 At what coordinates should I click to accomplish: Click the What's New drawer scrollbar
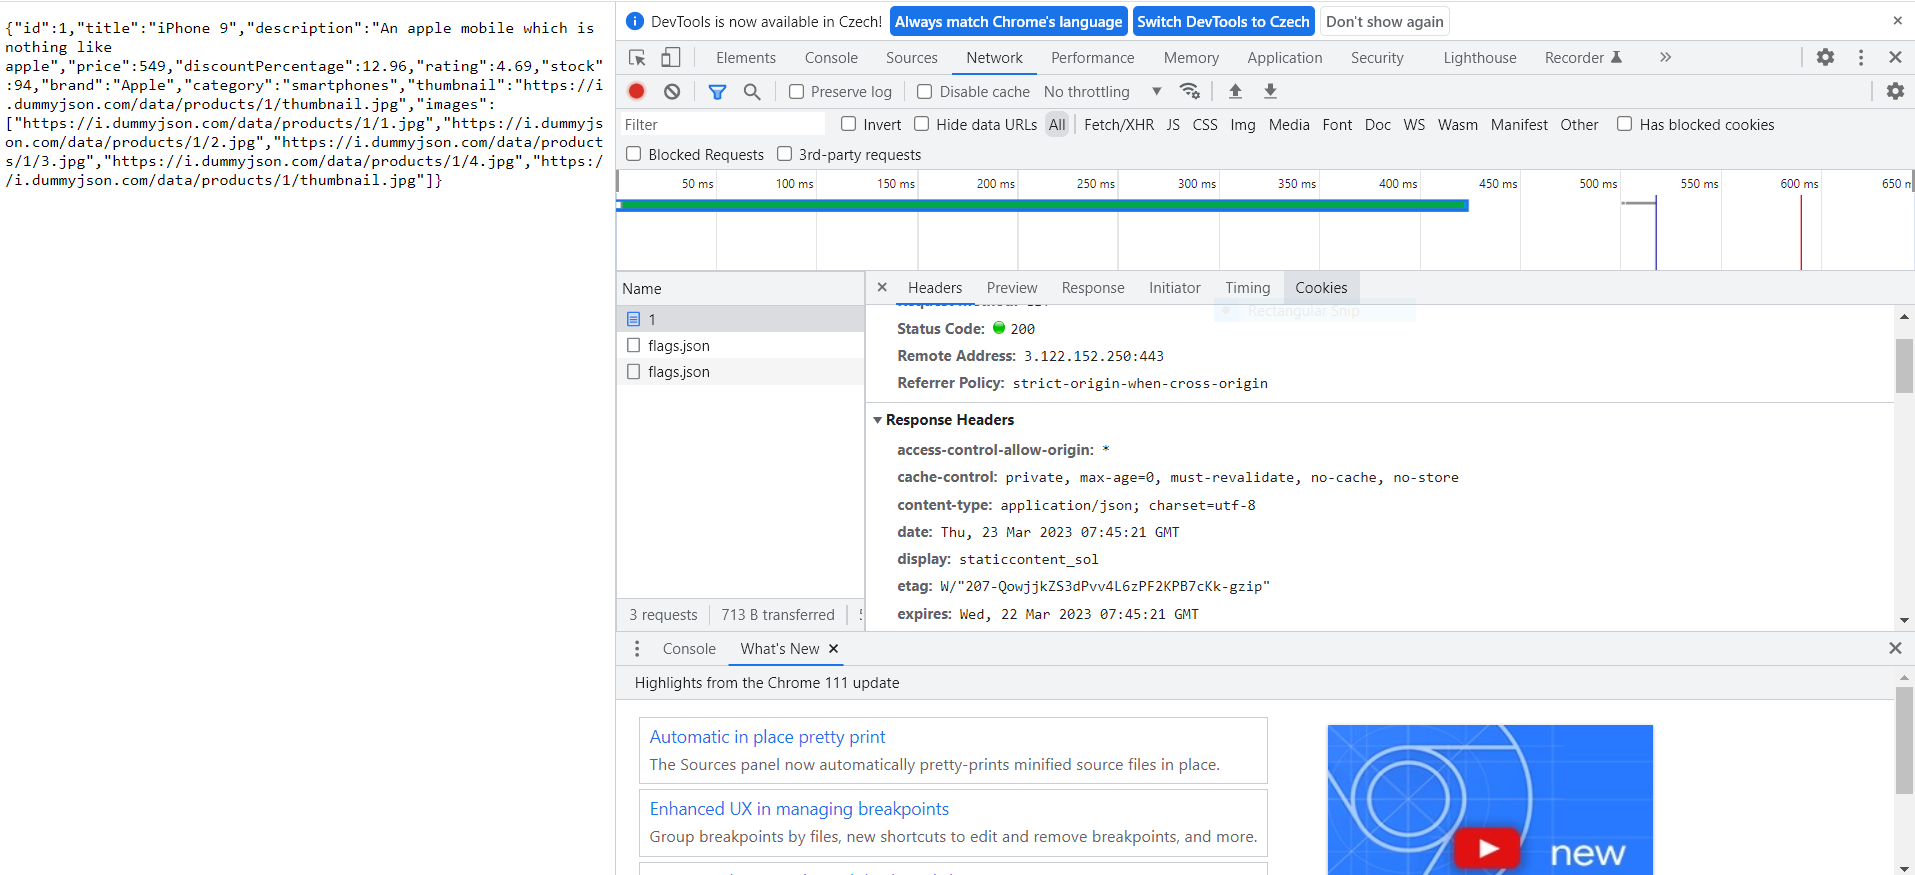click(x=1904, y=740)
